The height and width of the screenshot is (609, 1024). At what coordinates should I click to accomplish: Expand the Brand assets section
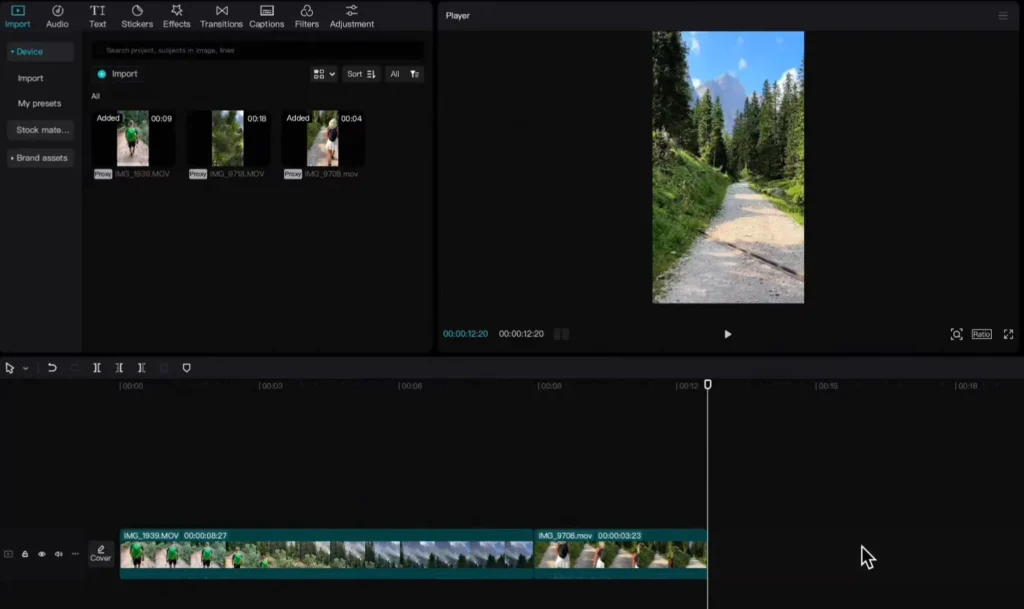click(x=40, y=158)
